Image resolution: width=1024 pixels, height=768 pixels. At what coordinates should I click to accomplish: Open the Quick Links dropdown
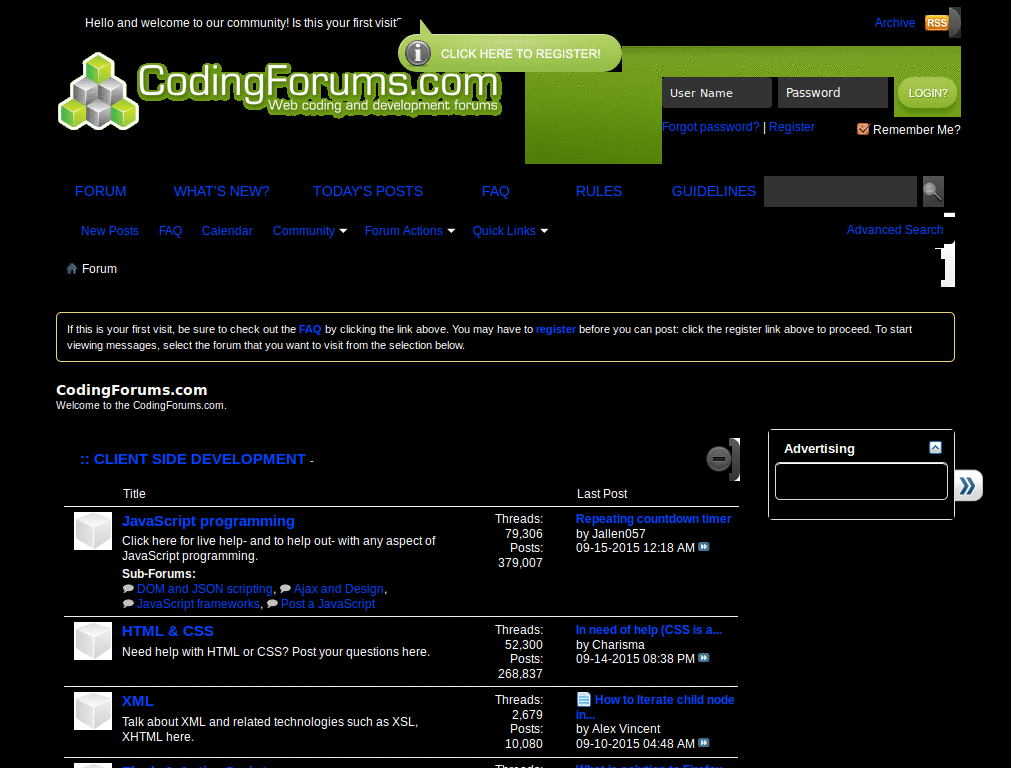tap(510, 231)
